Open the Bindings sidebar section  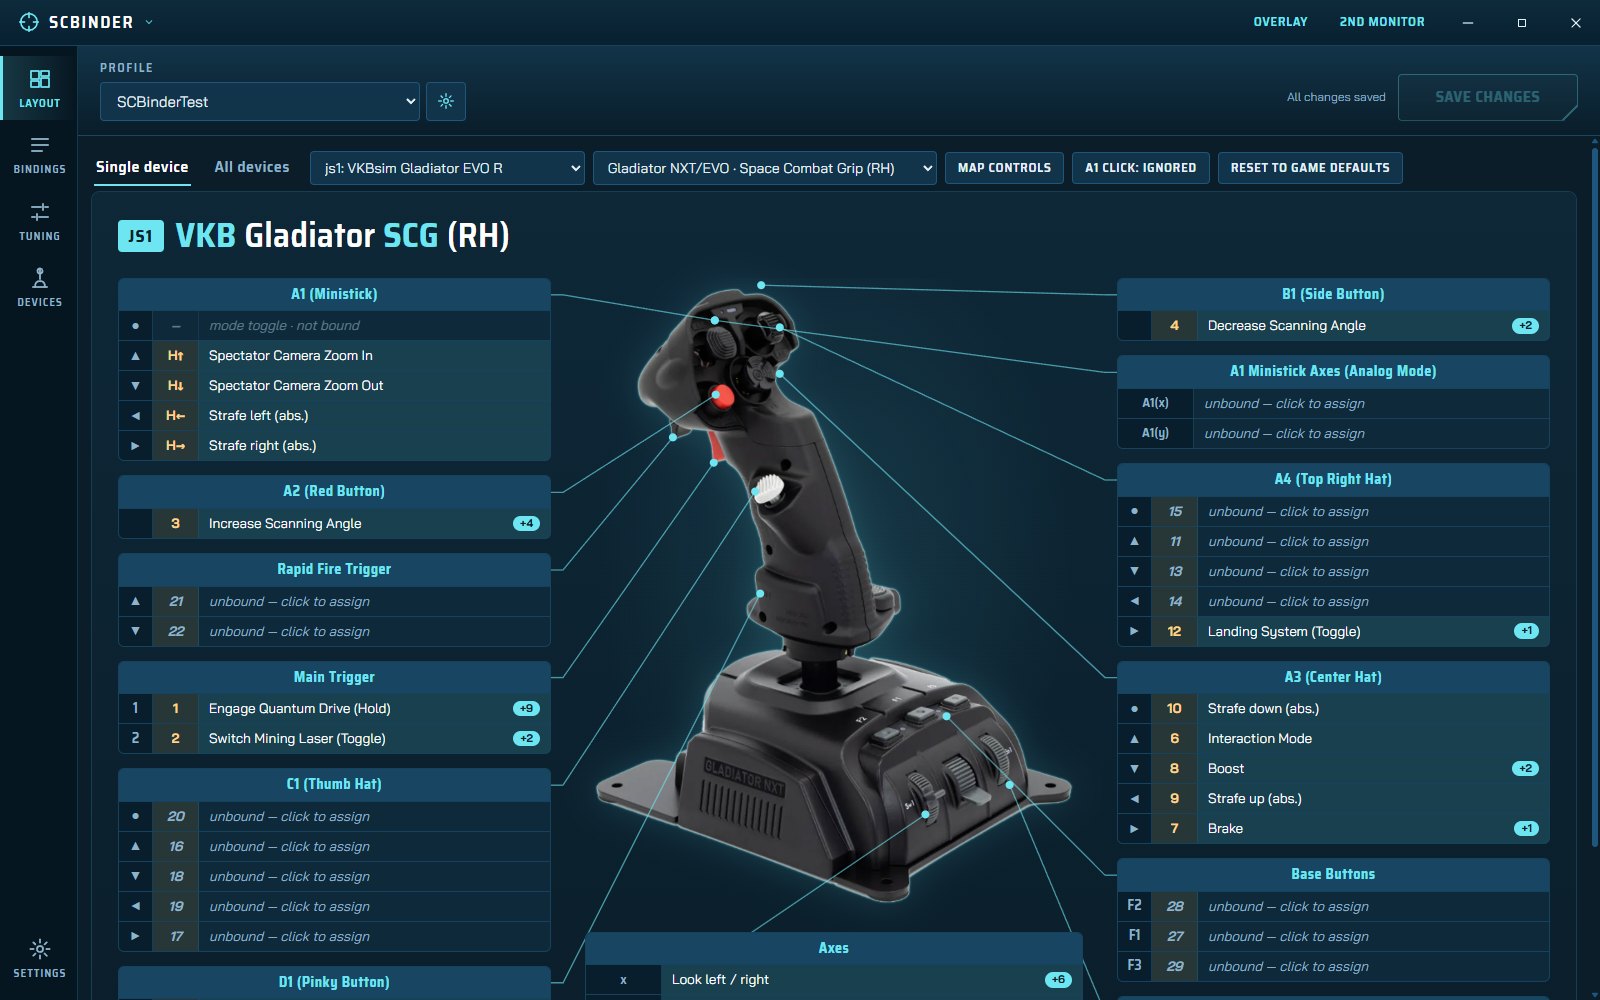39,155
